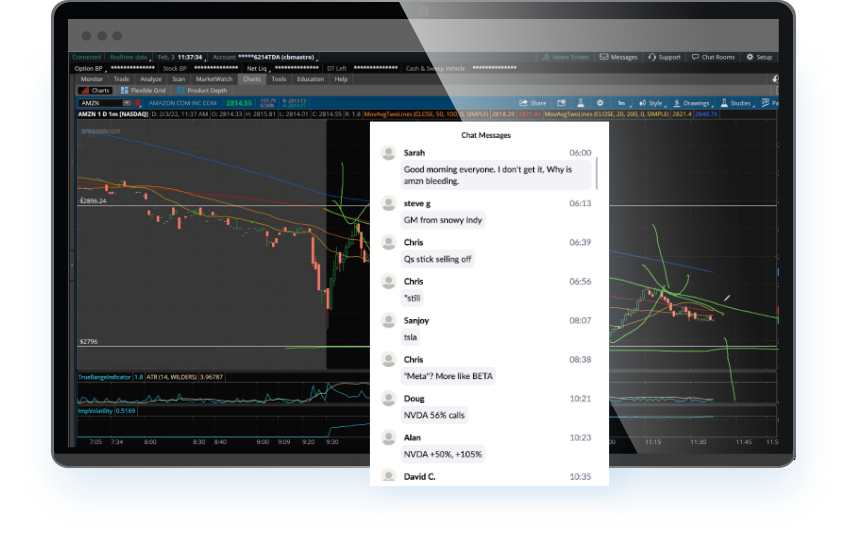Click the Share chart button
The image size is (856, 549).
pyautogui.click(x=532, y=103)
